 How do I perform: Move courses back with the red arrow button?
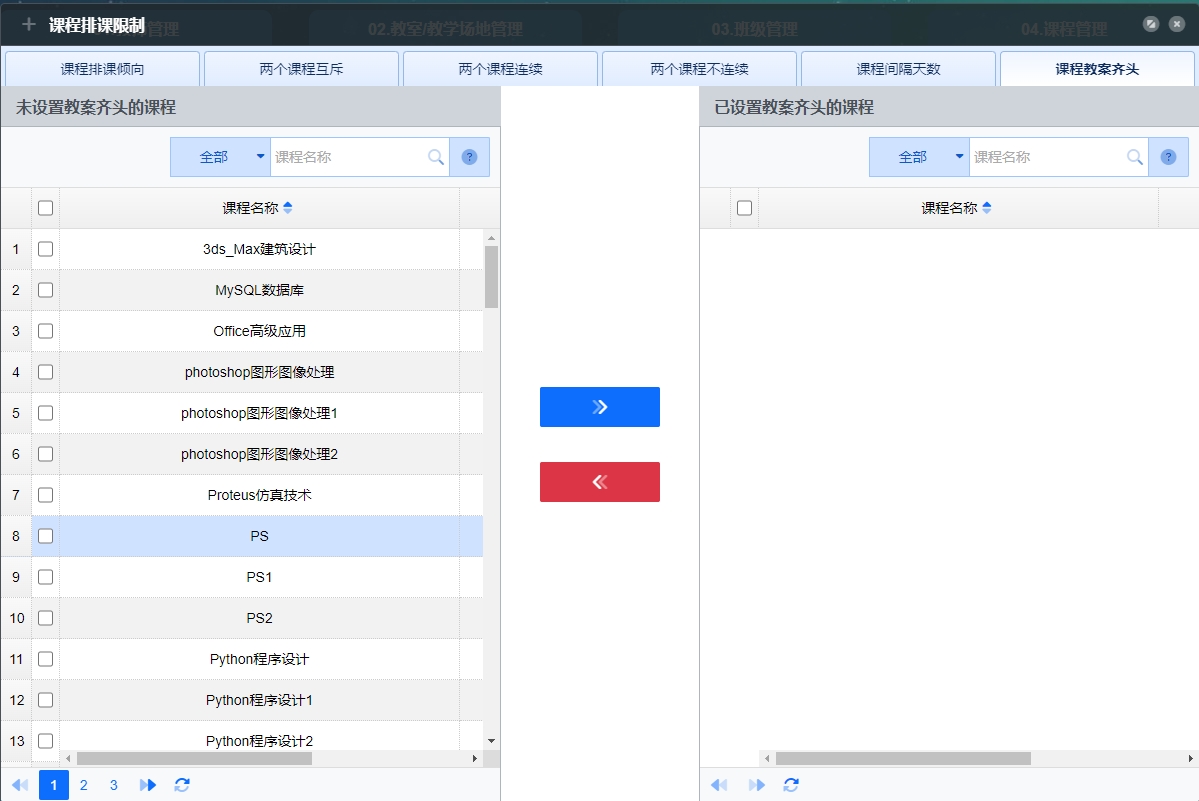600,482
